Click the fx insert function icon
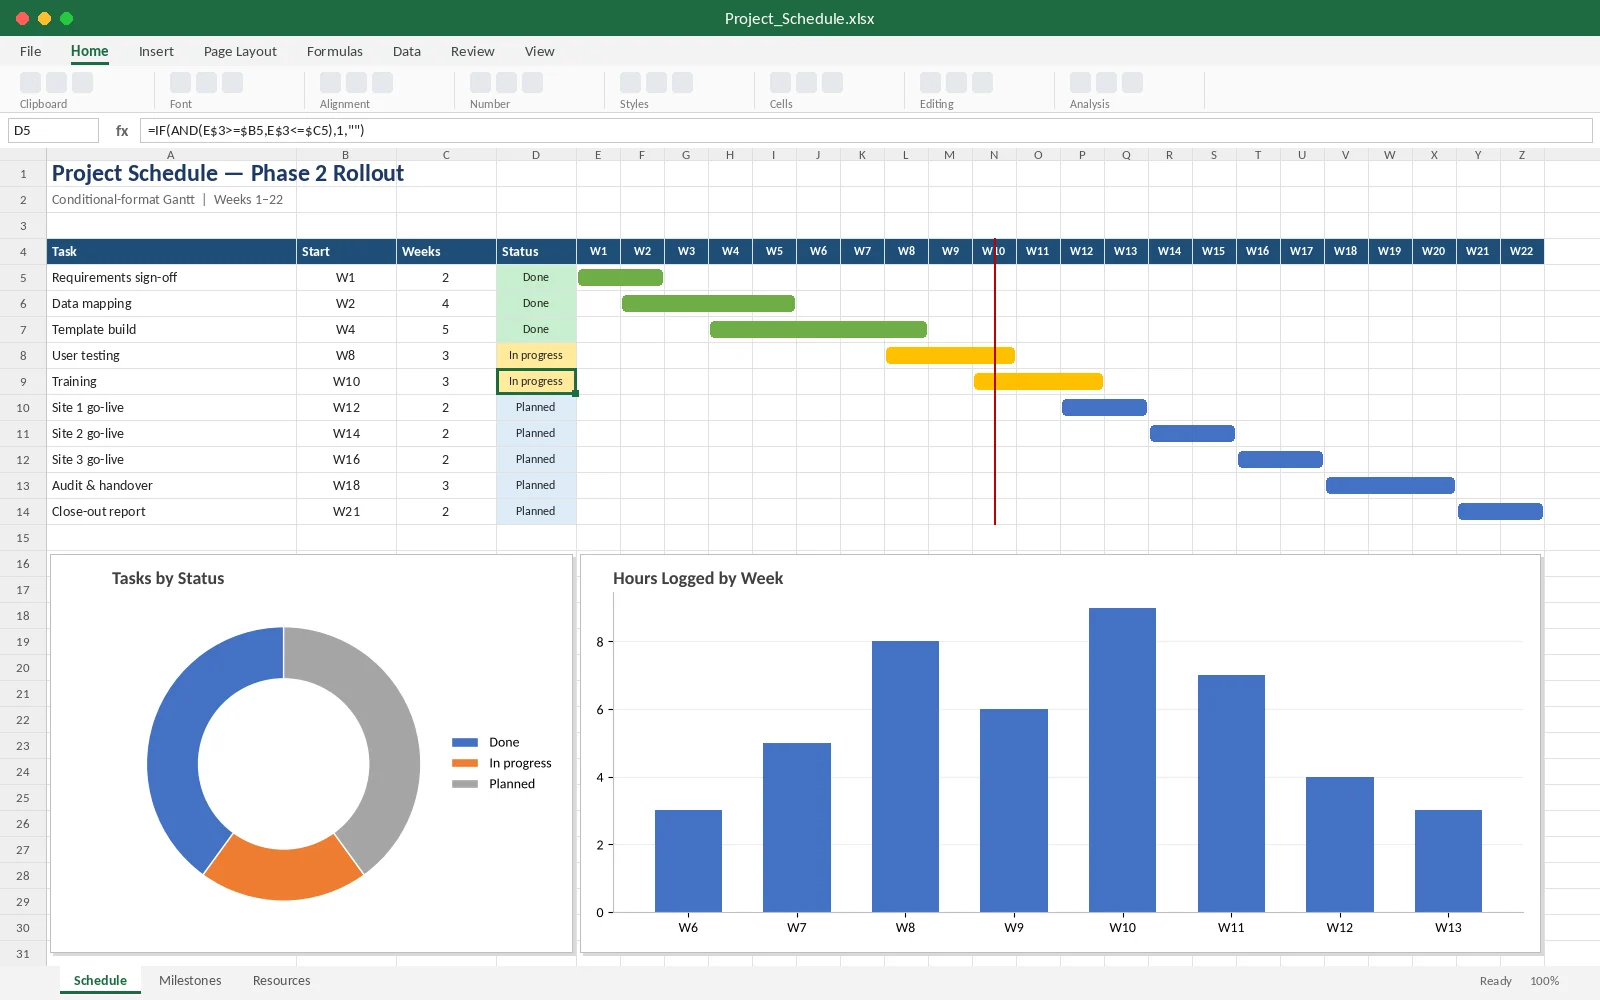 tap(122, 130)
